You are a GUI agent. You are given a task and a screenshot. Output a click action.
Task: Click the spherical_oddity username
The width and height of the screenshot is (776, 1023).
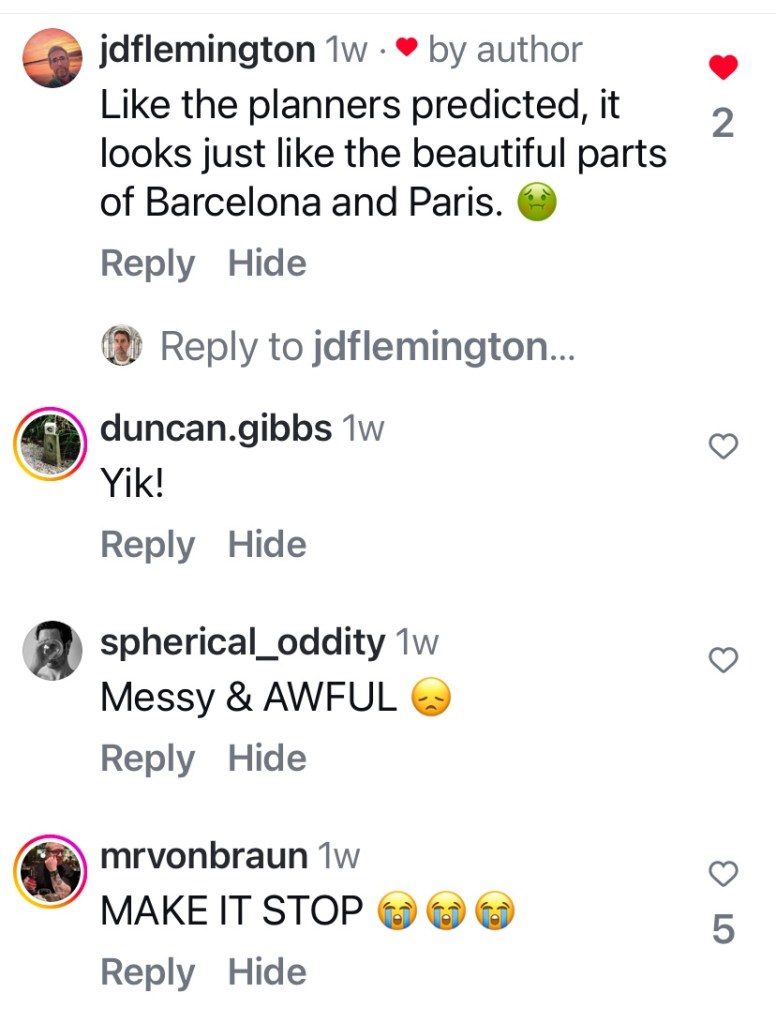[x=242, y=642]
